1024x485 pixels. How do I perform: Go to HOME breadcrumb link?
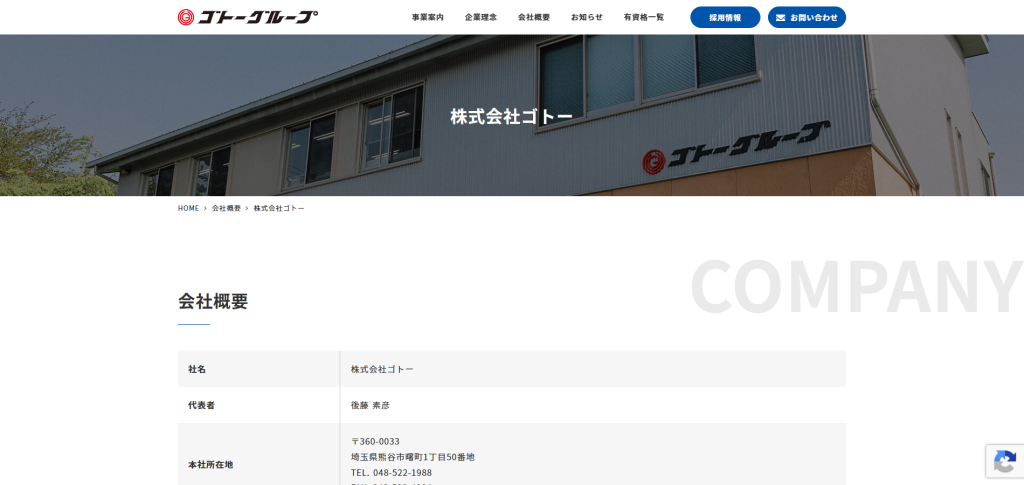[x=188, y=208]
